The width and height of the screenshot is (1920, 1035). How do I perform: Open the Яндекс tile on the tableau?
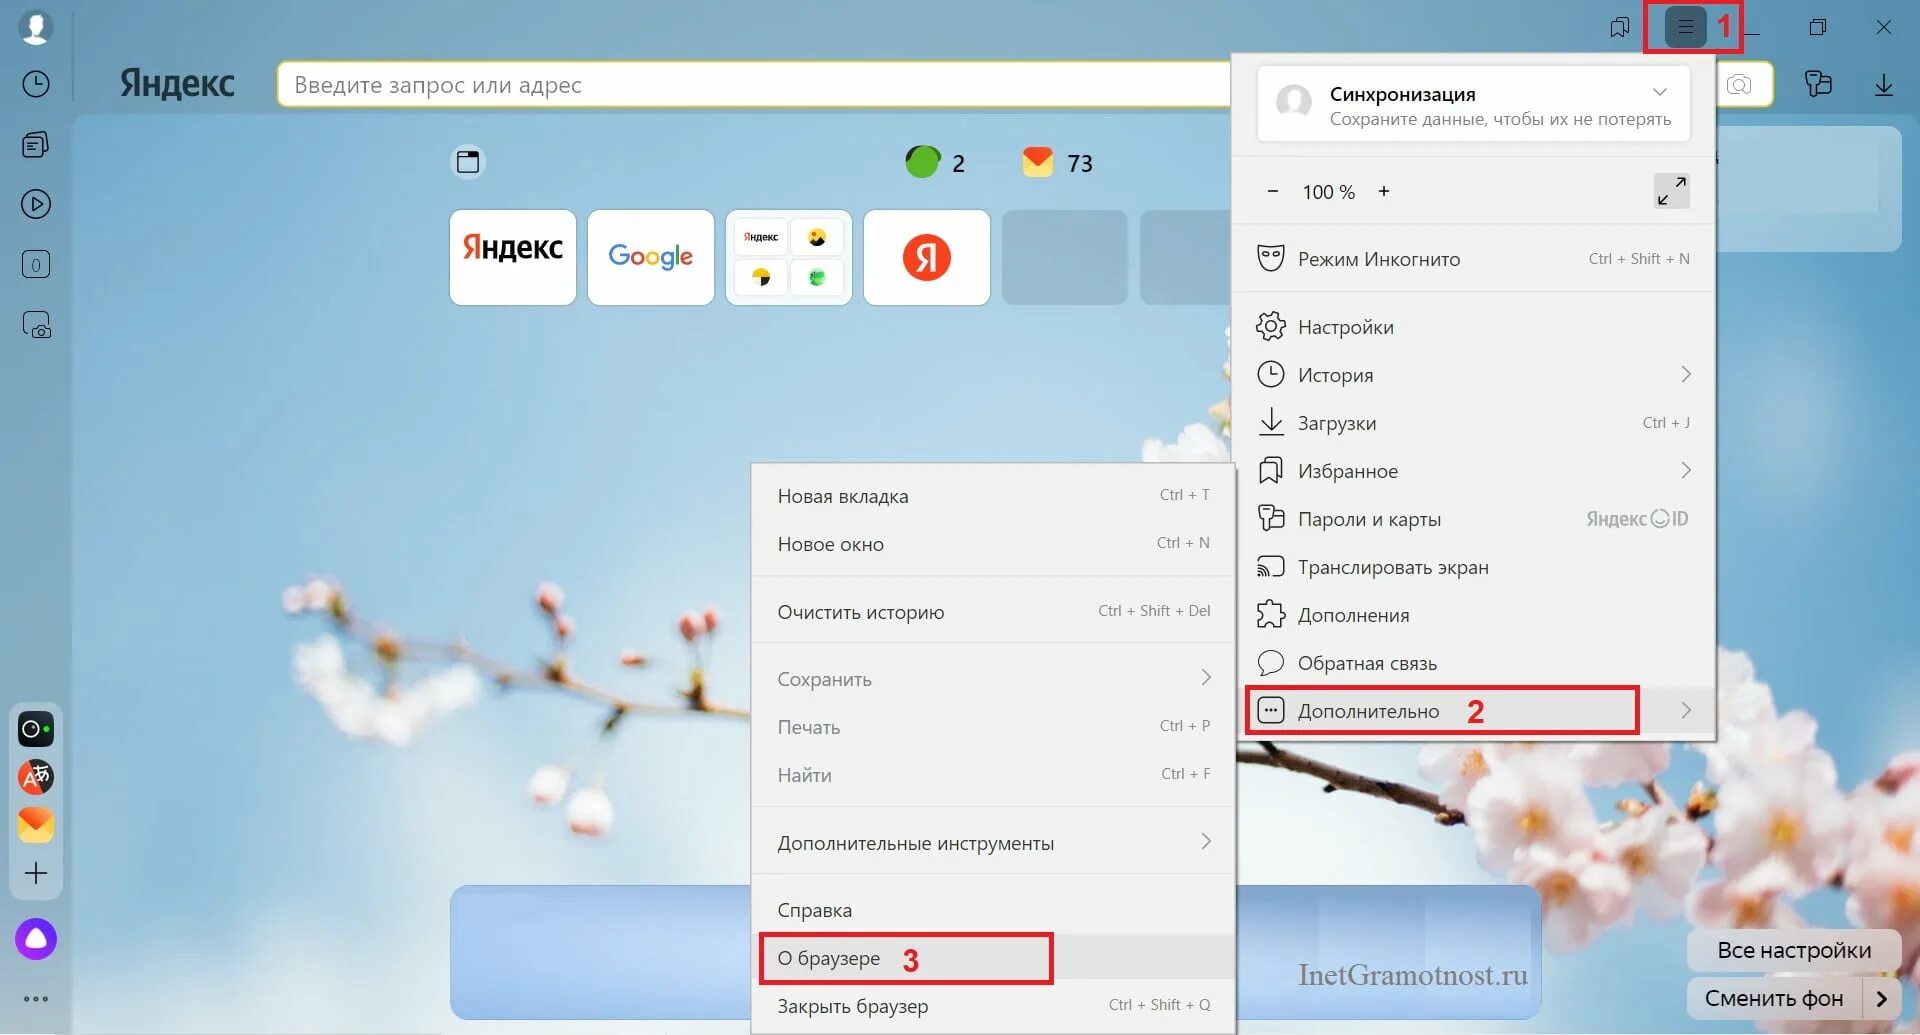click(x=513, y=257)
